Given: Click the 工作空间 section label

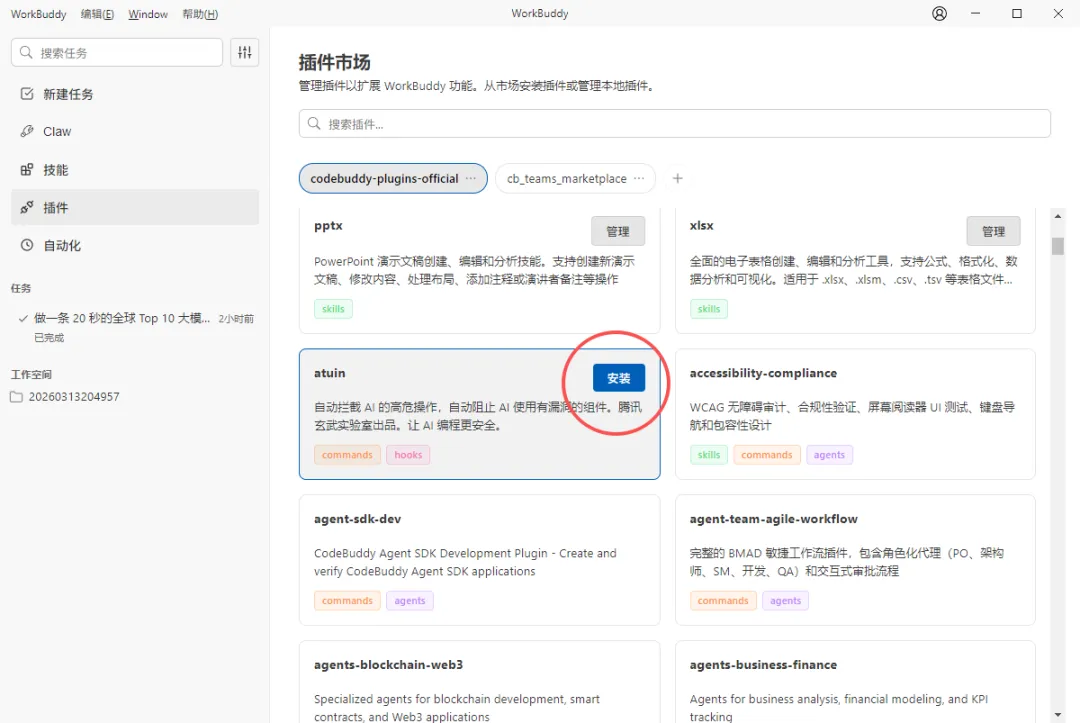Looking at the screenshot, I should pyautogui.click(x=31, y=375).
